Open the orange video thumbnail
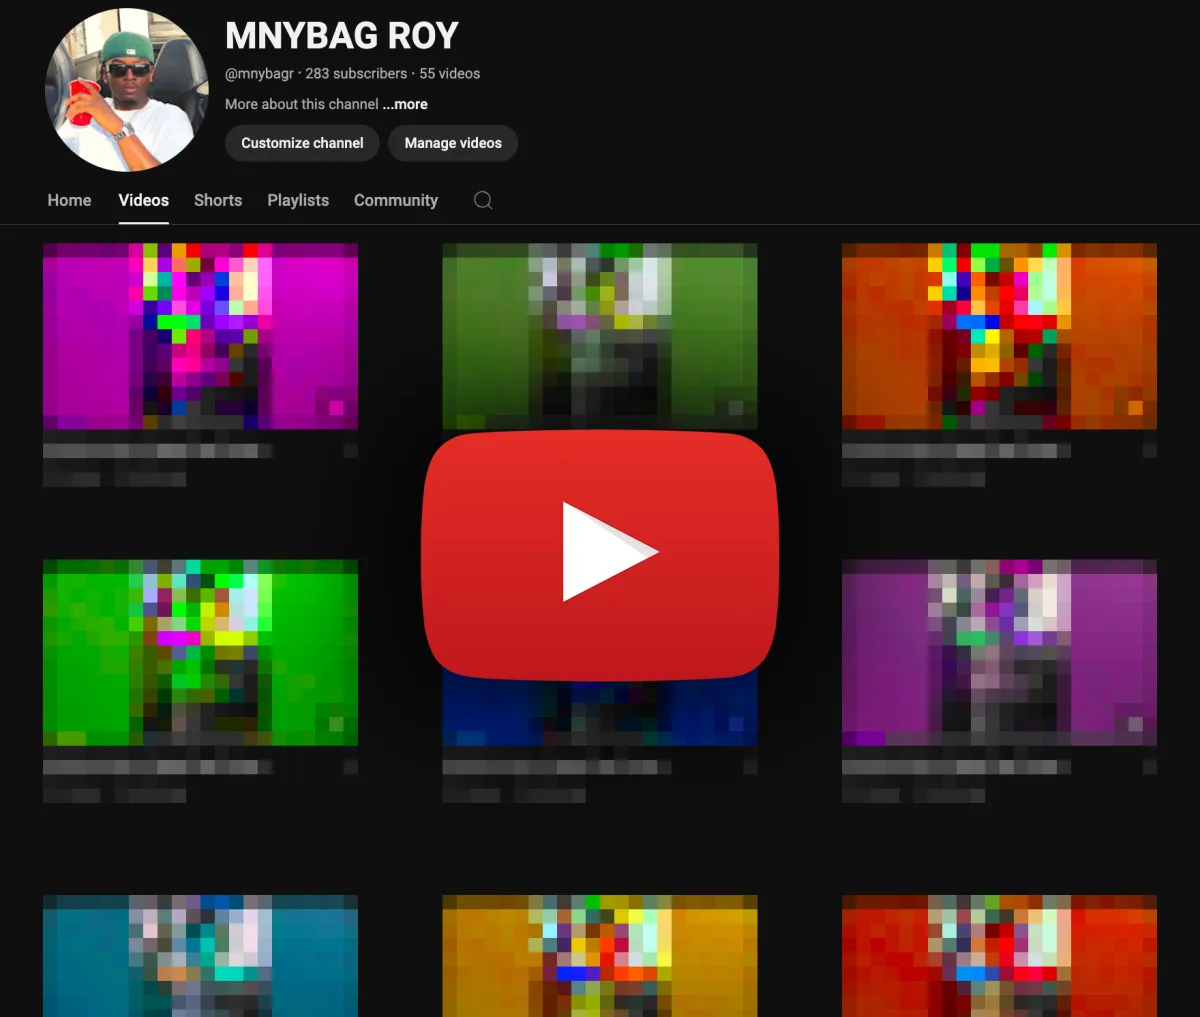This screenshot has height=1017, width=1200. click(x=999, y=336)
